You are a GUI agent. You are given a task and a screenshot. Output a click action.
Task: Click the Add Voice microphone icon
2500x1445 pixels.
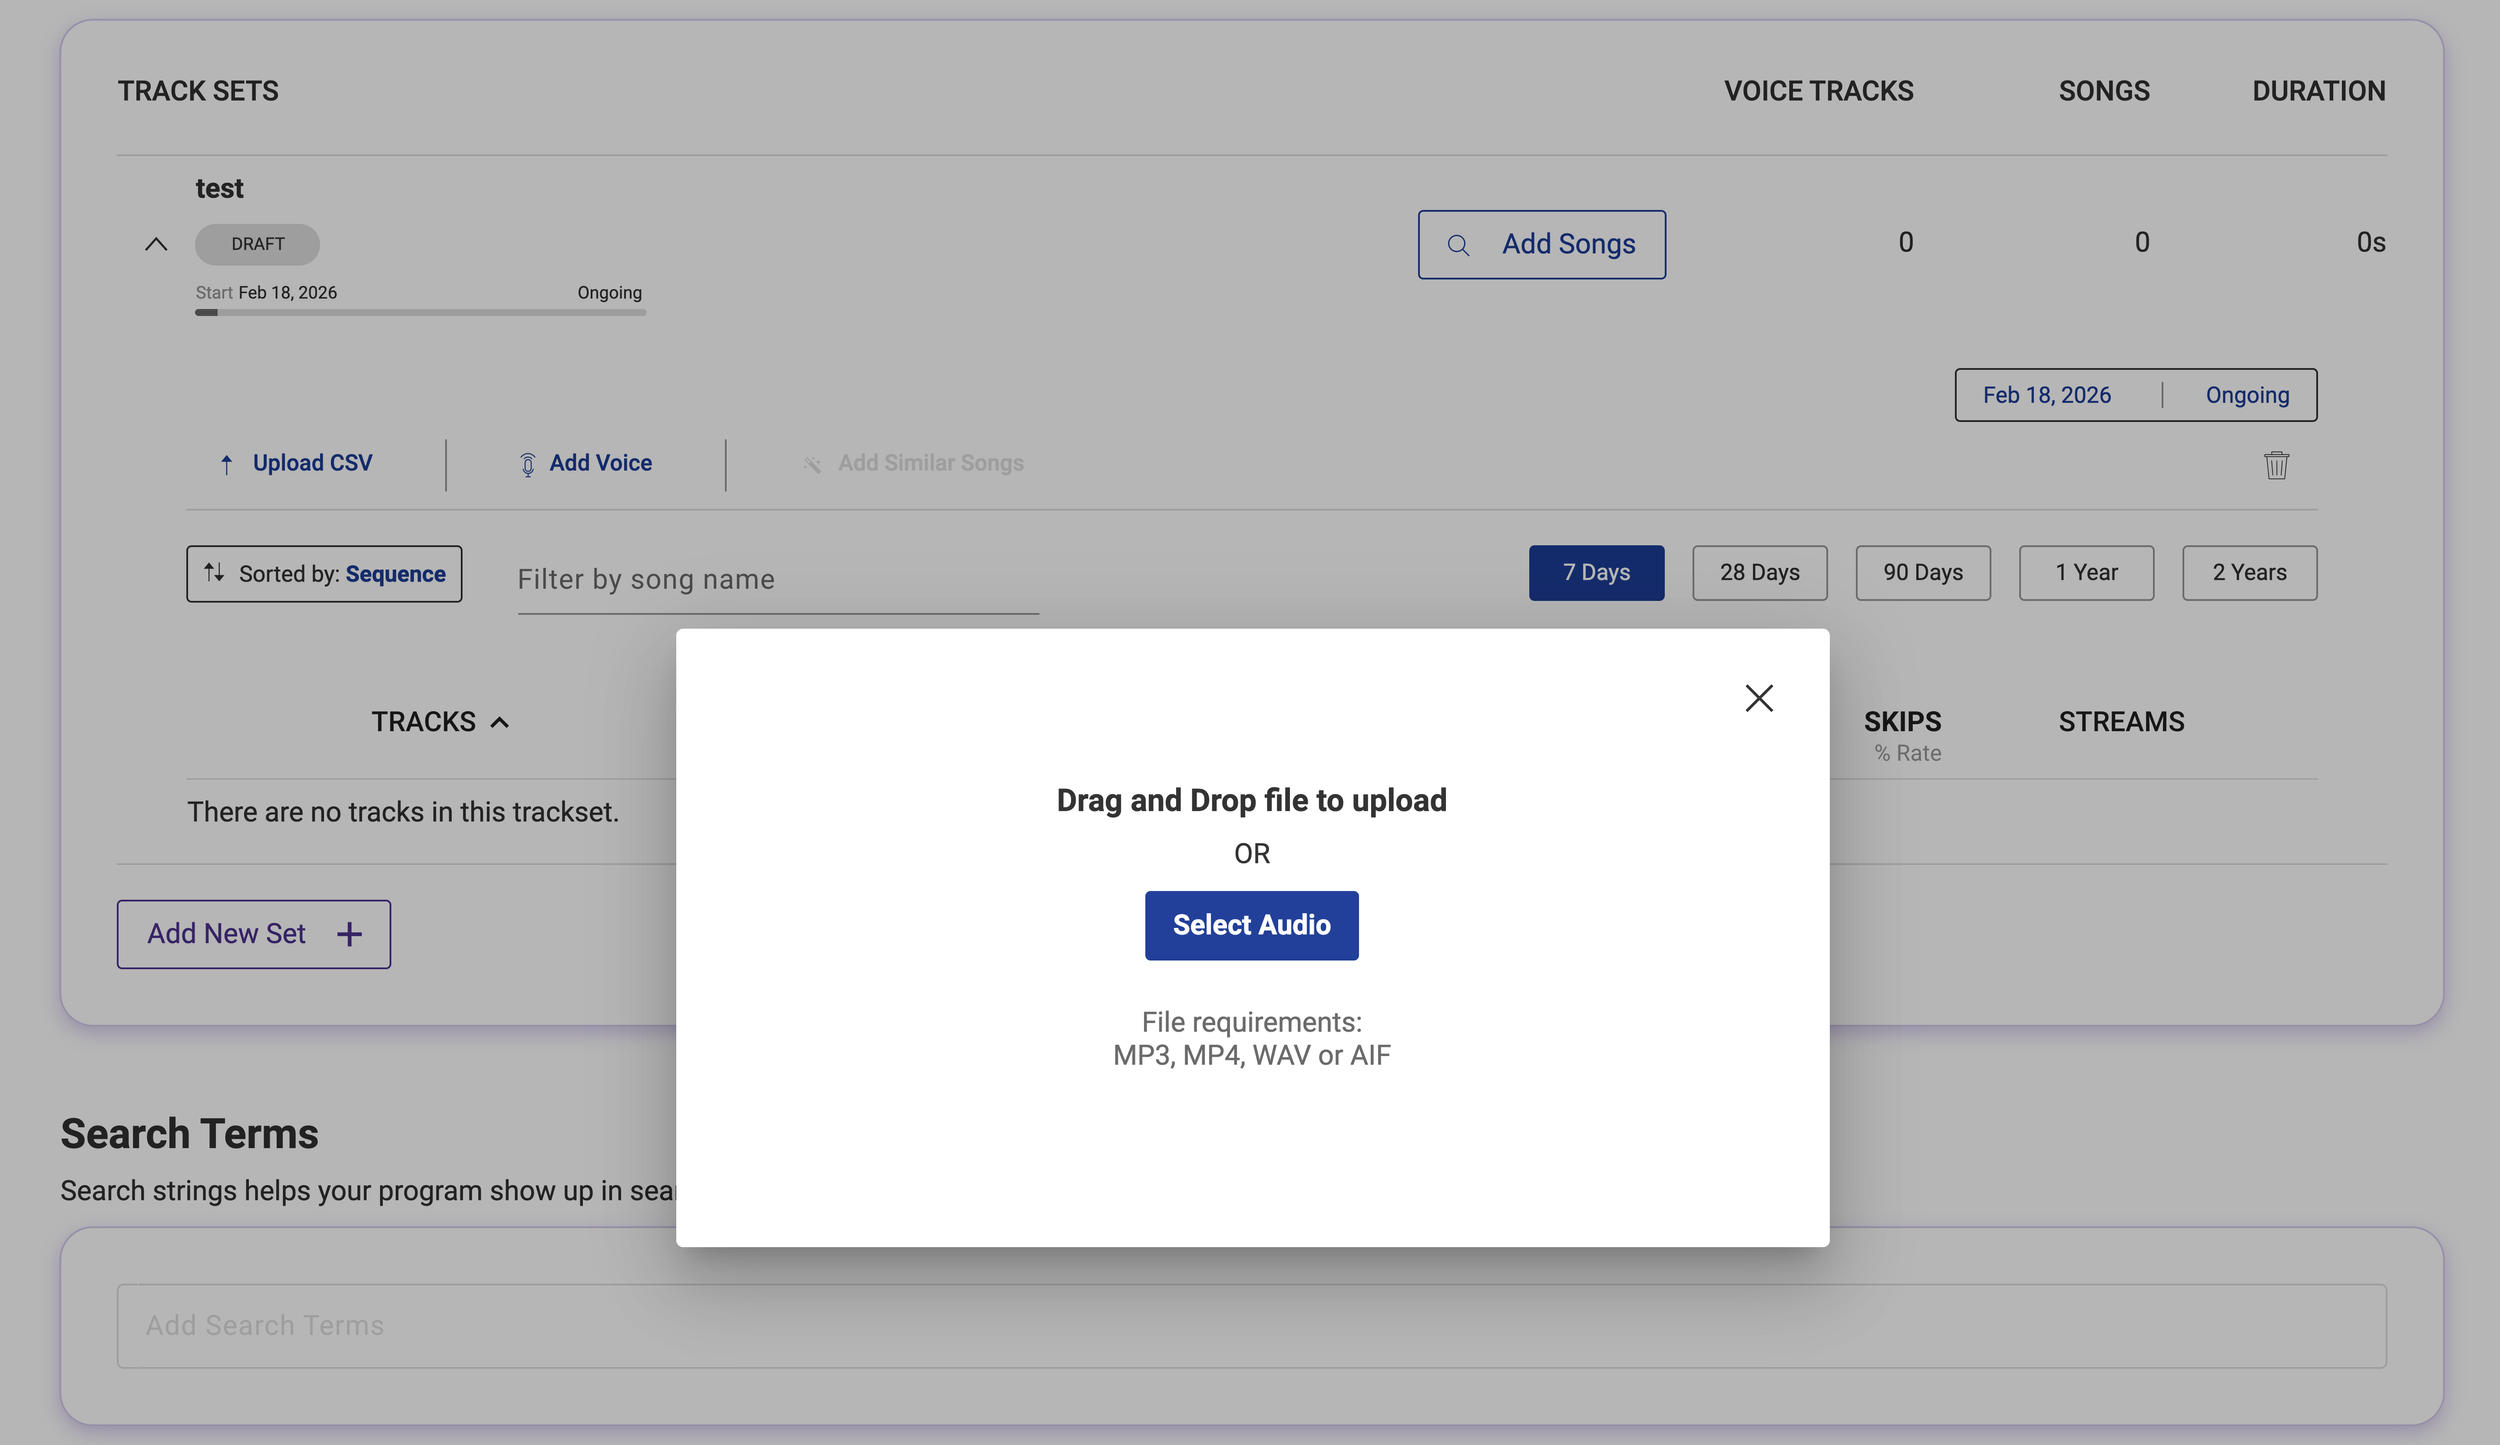527,464
